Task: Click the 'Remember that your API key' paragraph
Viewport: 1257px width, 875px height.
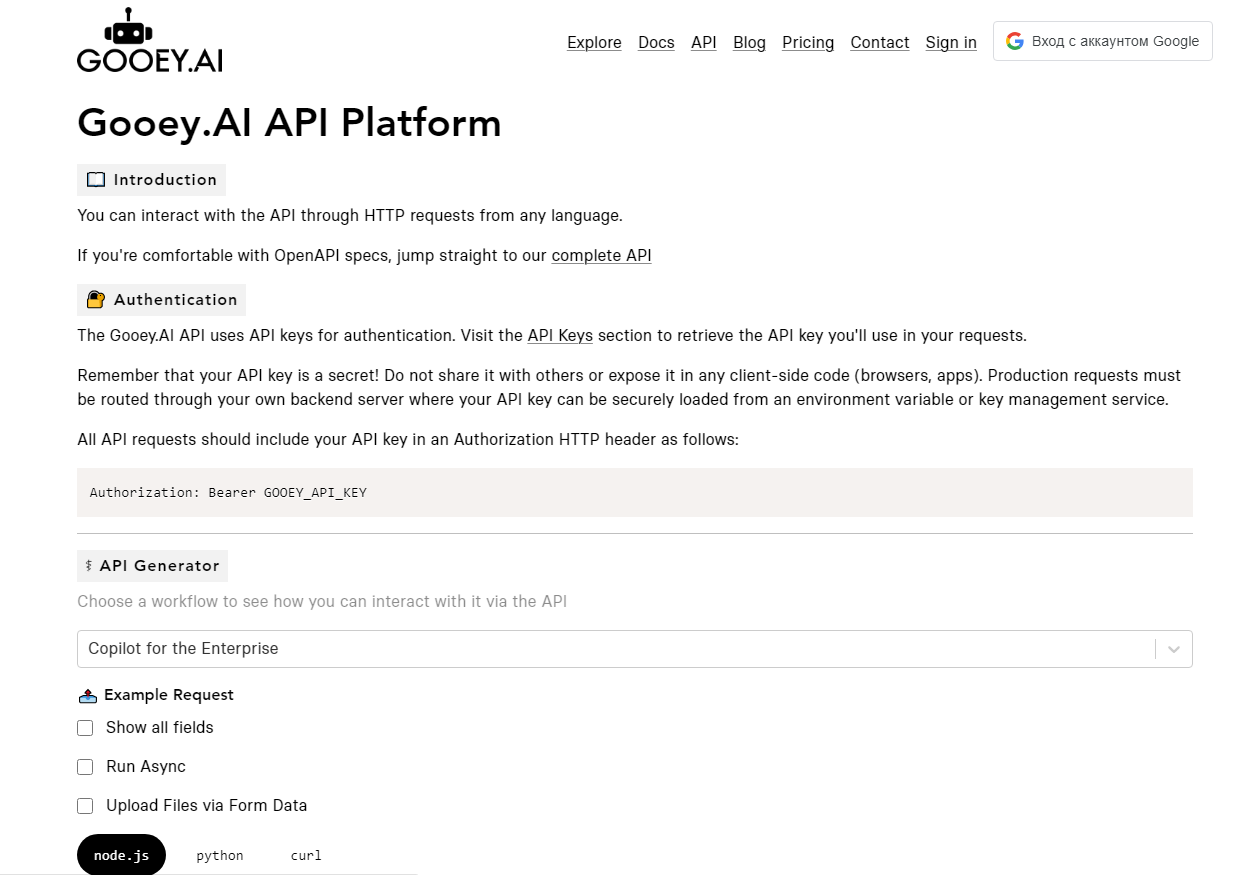Action: pyautogui.click(x=629, y=388)
